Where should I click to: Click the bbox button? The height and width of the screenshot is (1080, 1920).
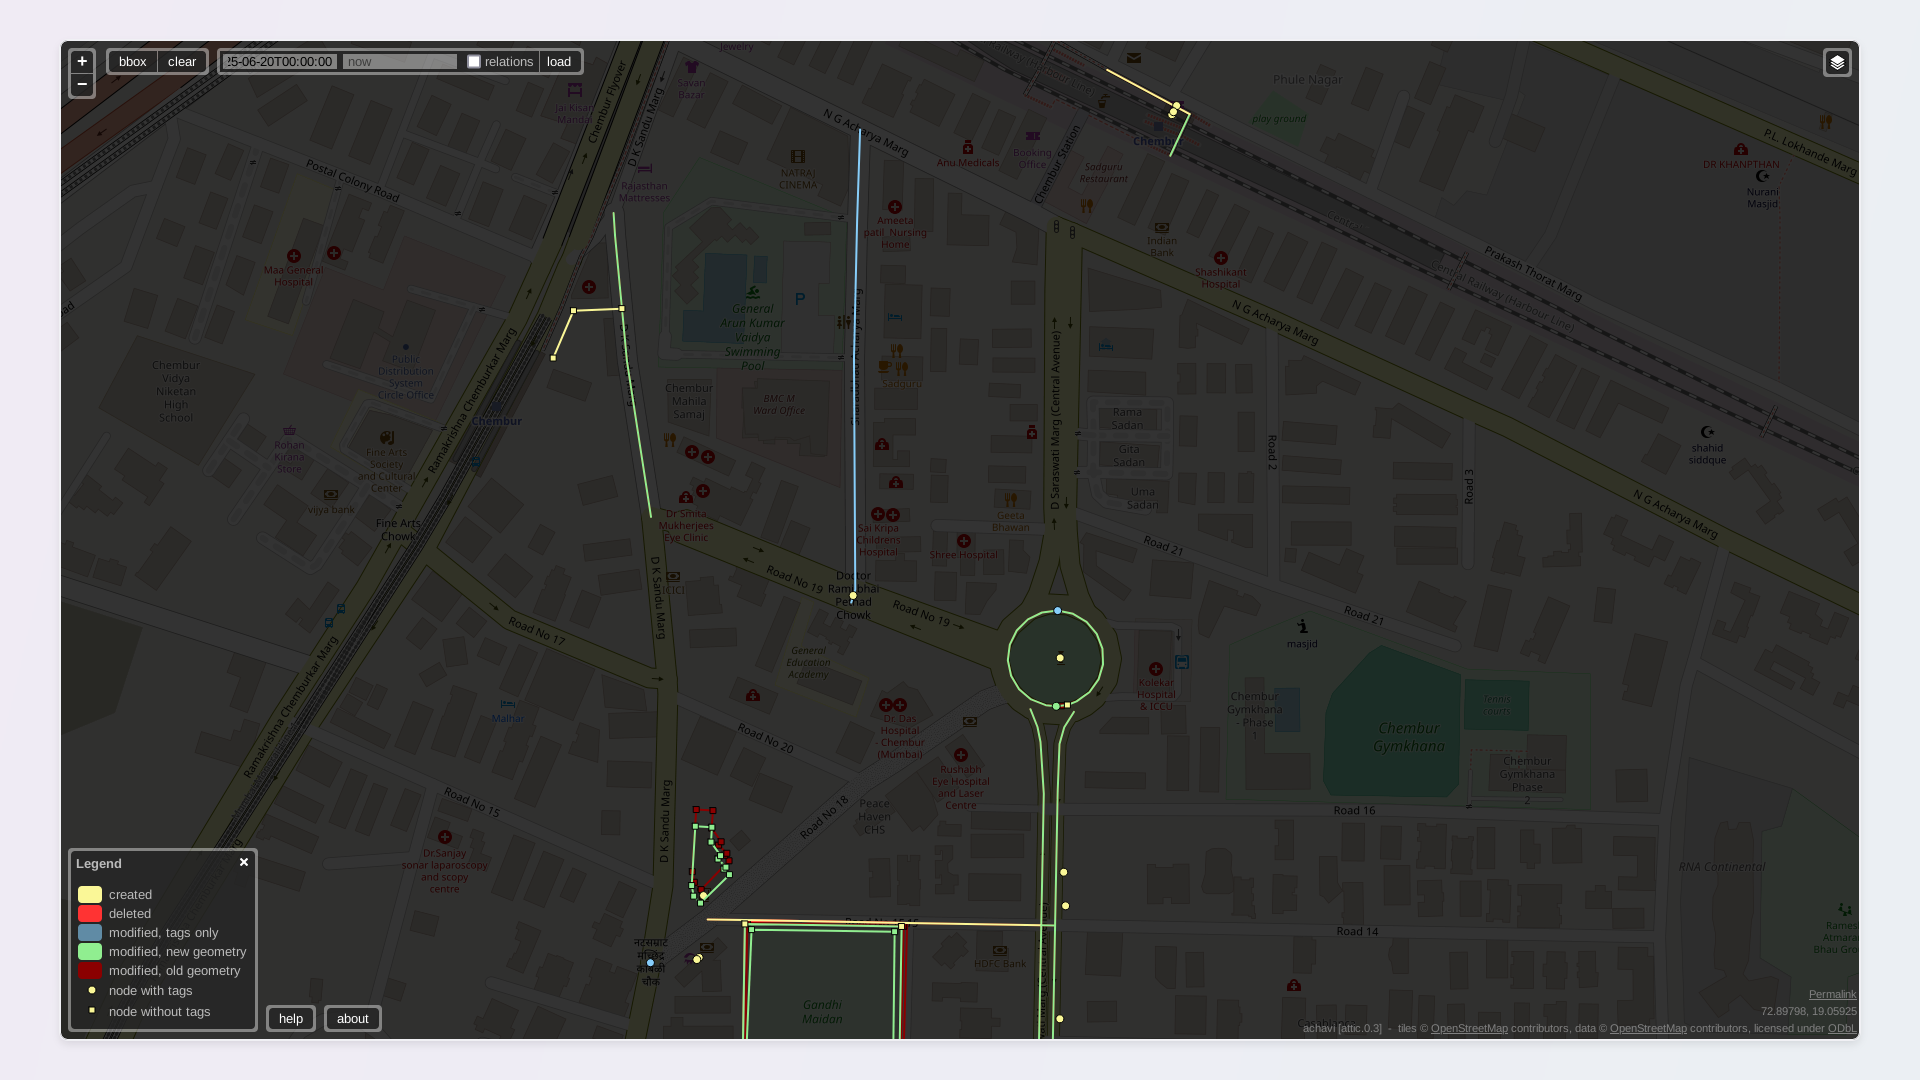pyautogui.click(x=132, y=62)
